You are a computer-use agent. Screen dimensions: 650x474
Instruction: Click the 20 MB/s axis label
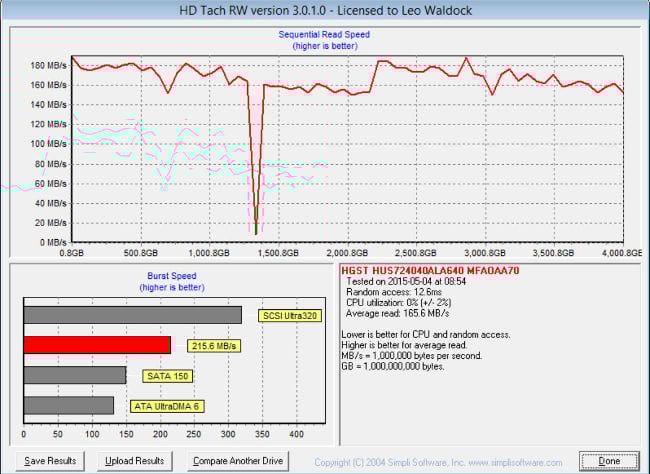51,223
